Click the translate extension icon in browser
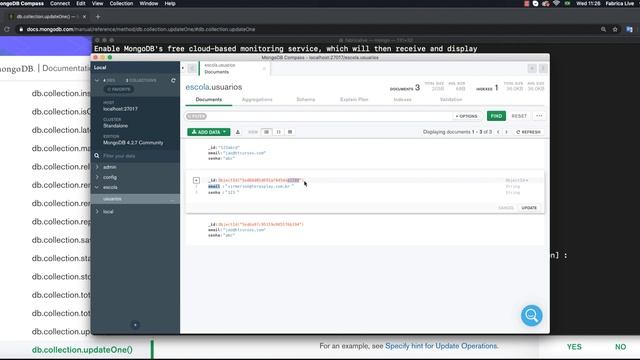The width and height of the screenshot is (640, 360). (x=629, y=29)
